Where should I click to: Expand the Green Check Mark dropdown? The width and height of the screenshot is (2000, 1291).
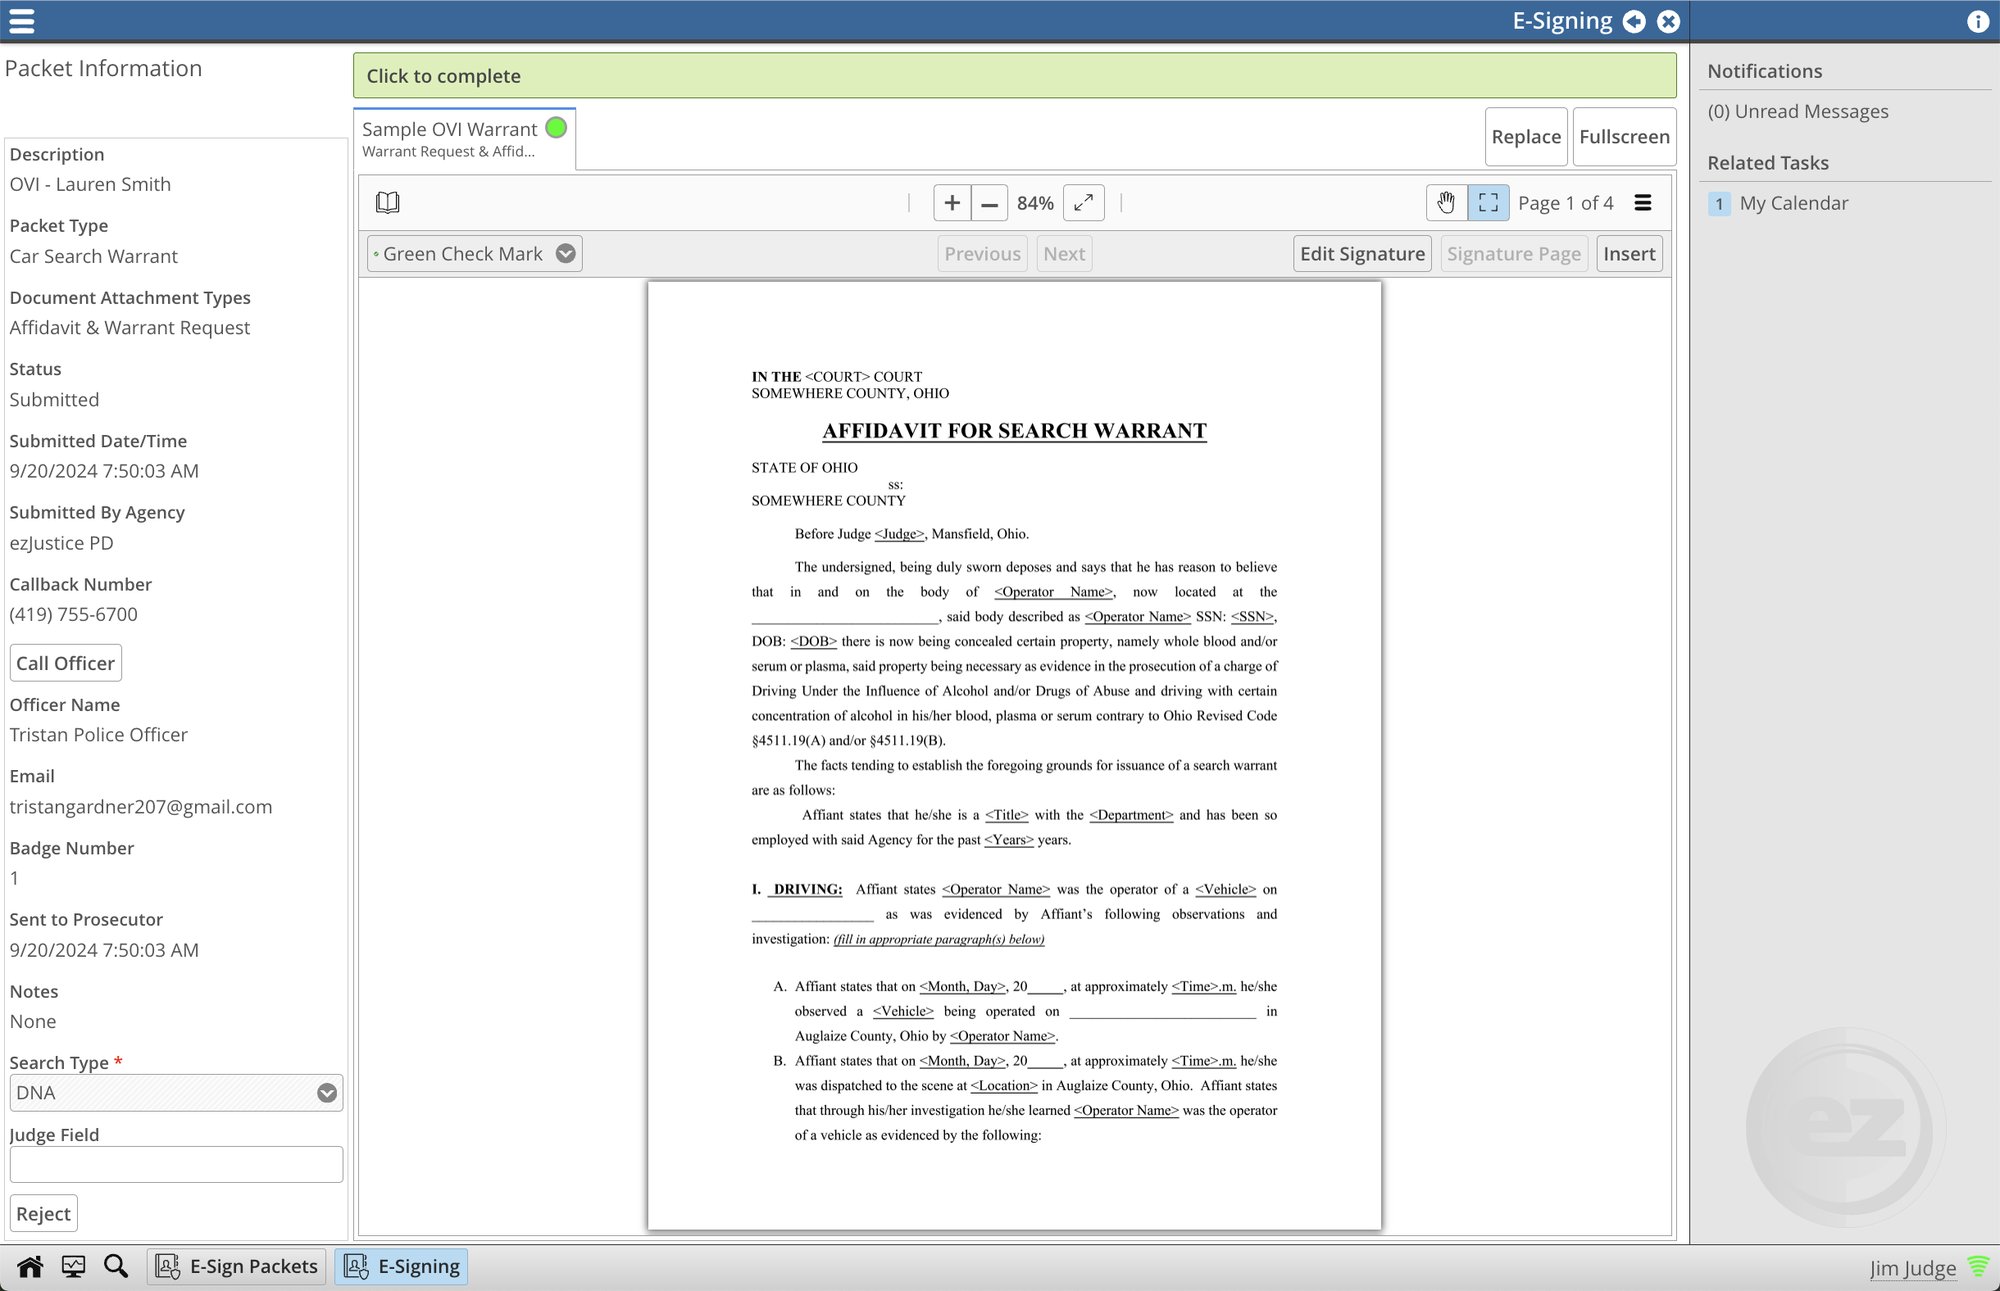point(564,252)
